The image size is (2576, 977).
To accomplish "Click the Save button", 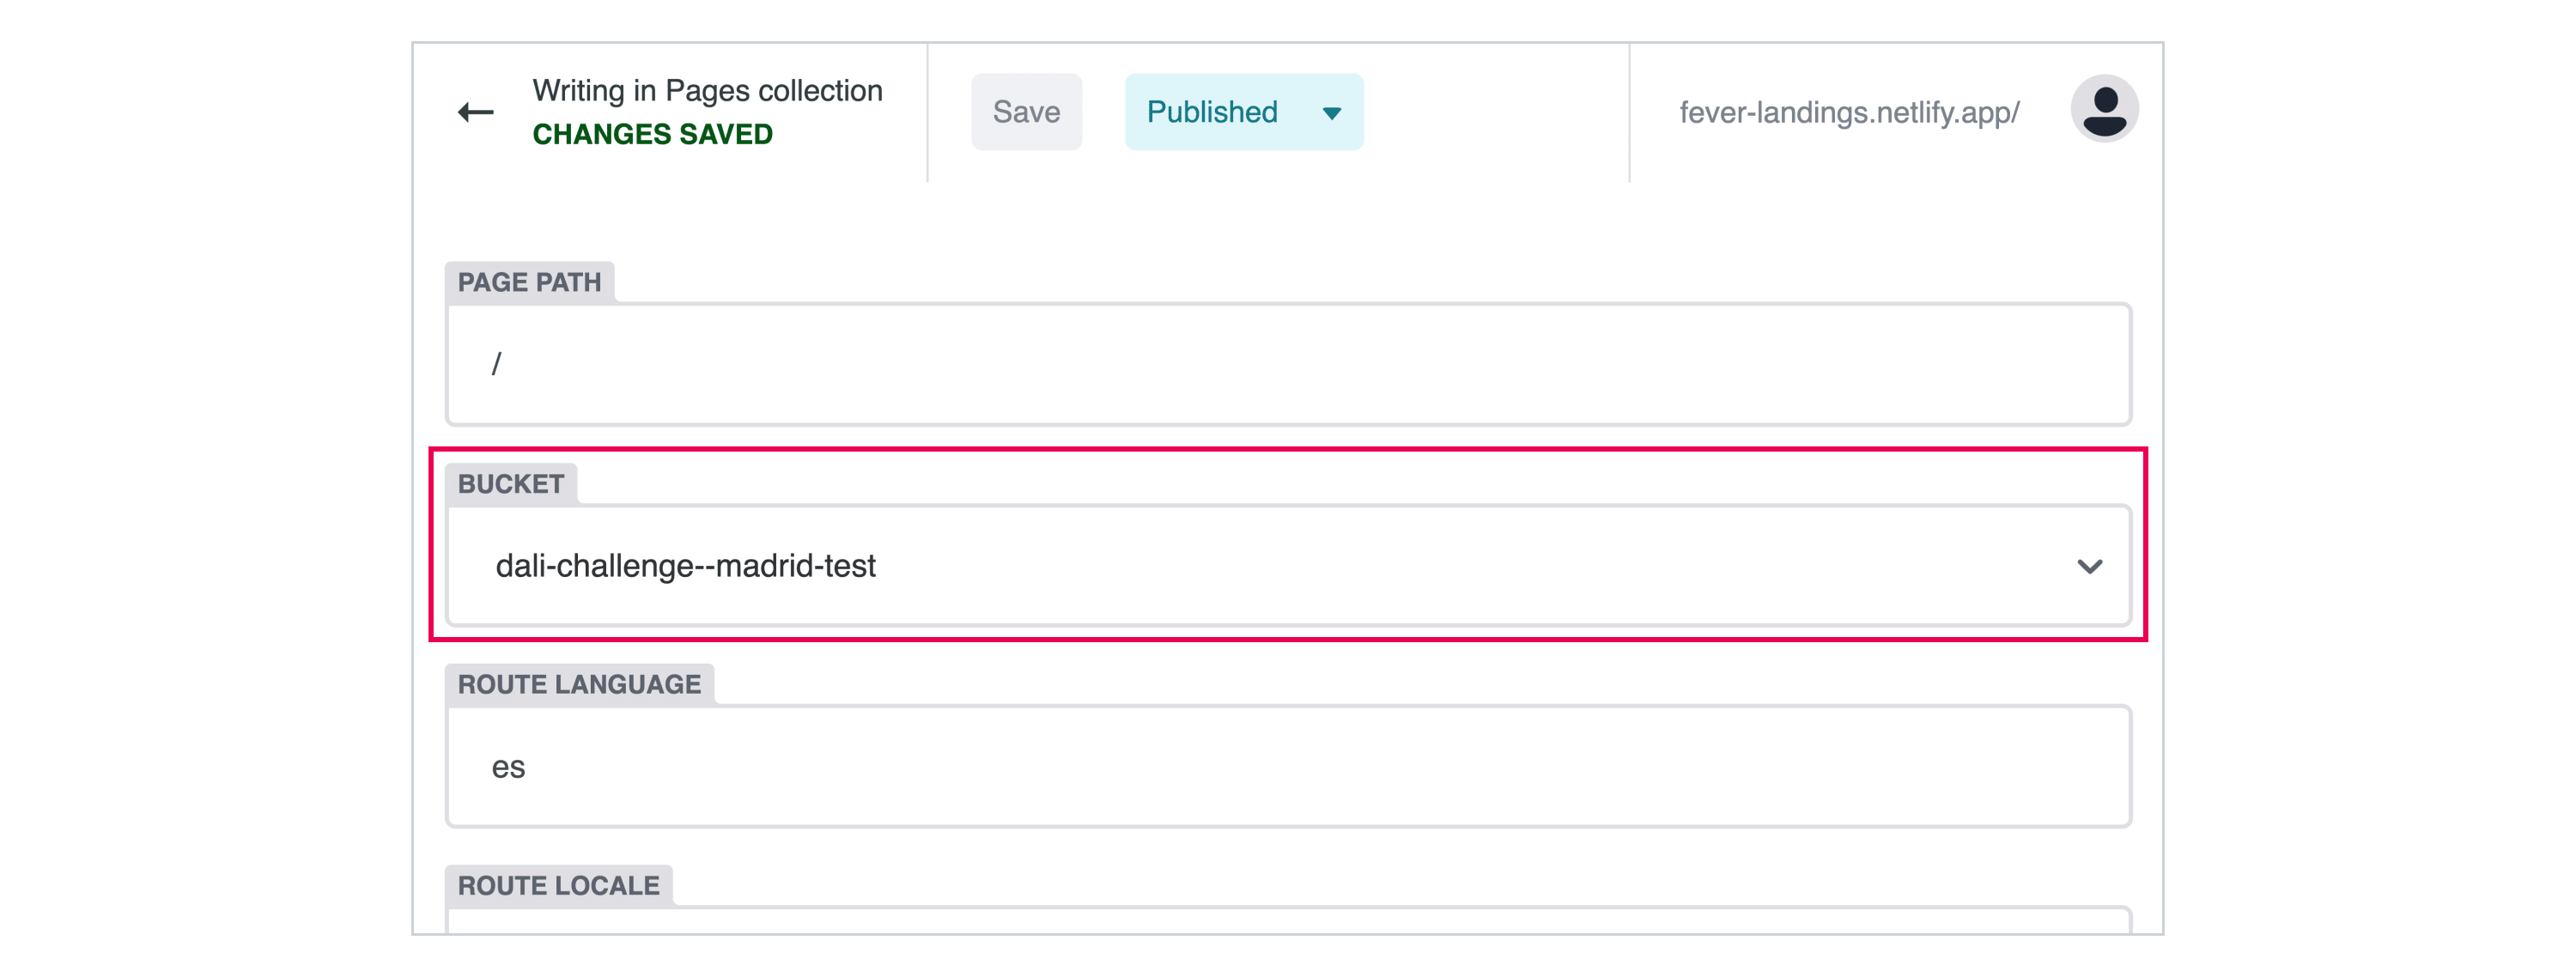I will click(1026, 112).
